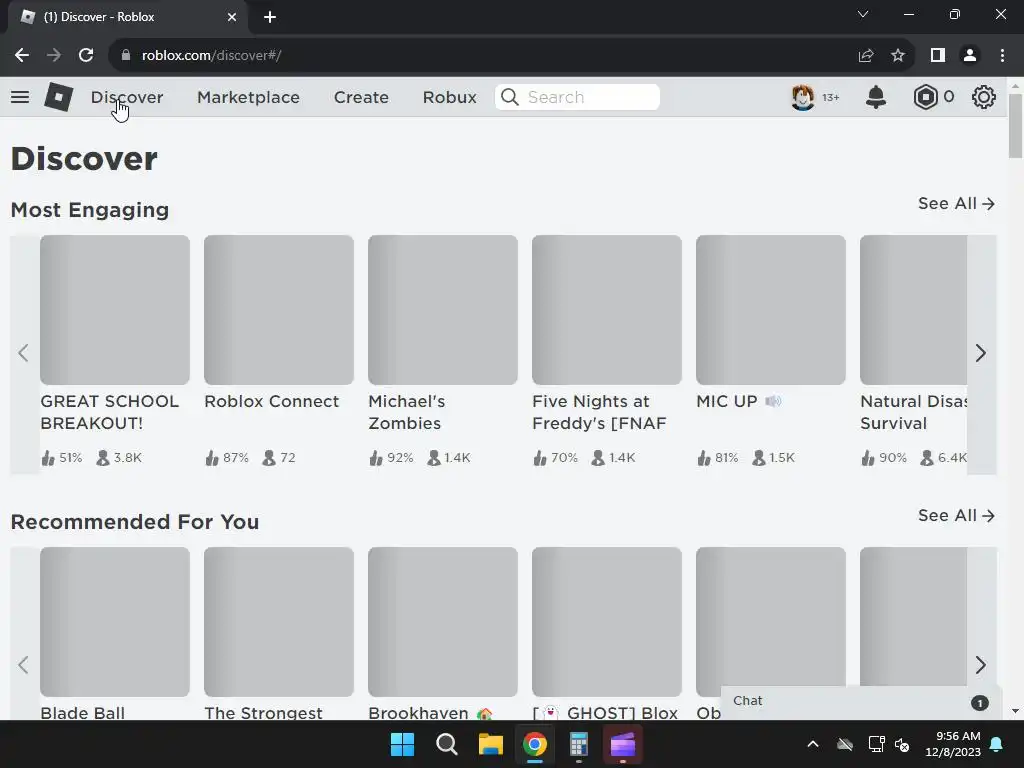Click the Roblox Search input field
1024x768 pixels.
click(x=577, y=97)
